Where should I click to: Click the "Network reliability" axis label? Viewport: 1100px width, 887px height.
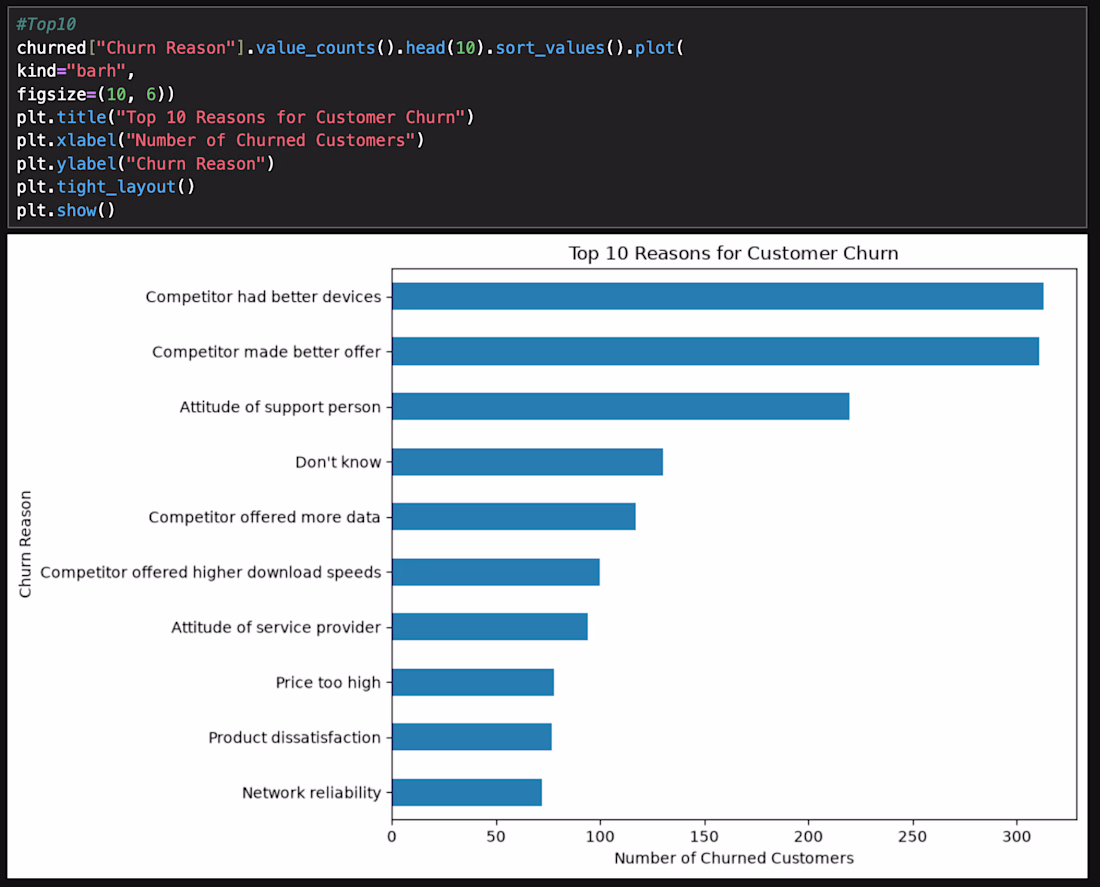click(311, 792)
